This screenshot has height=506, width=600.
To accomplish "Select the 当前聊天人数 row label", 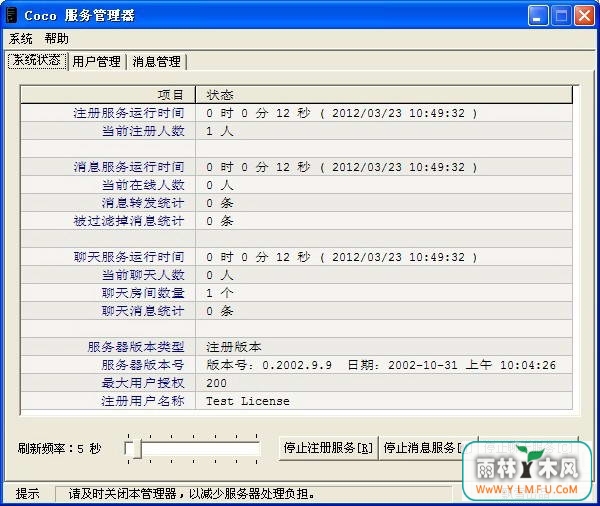I will (x=143, y=275).
